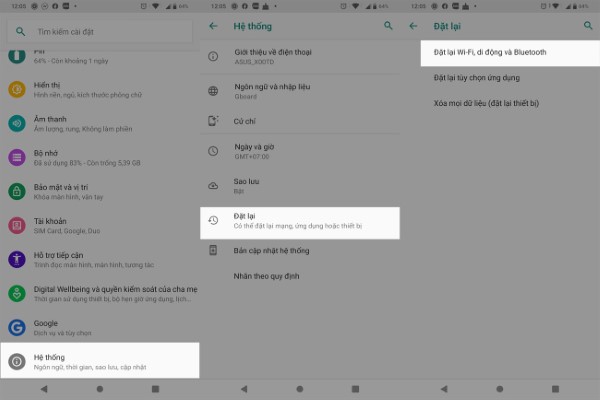Tap the Hệ thống info icon
This screenshot has height=400, width=600.
17,361
